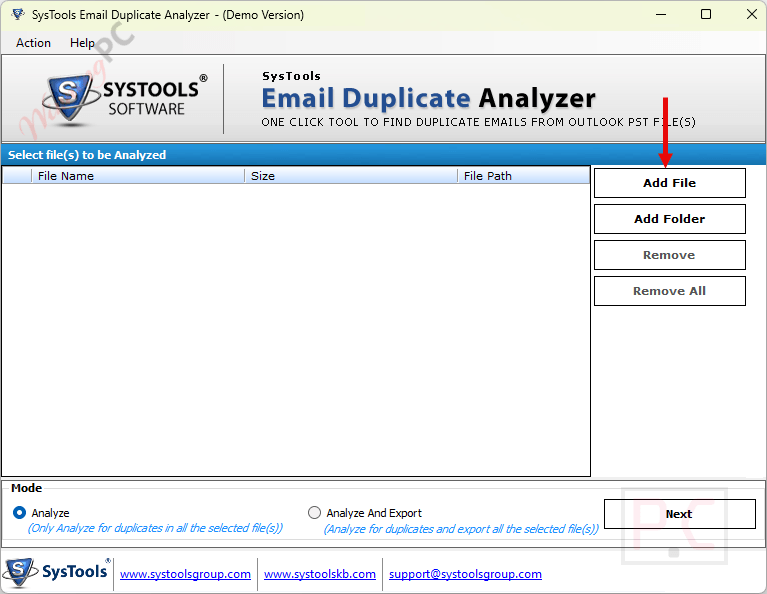The width and height of the screenshot is (767, 594).
Task: Minimize the Email Duplicate Analyzer window
Action: 661,15
